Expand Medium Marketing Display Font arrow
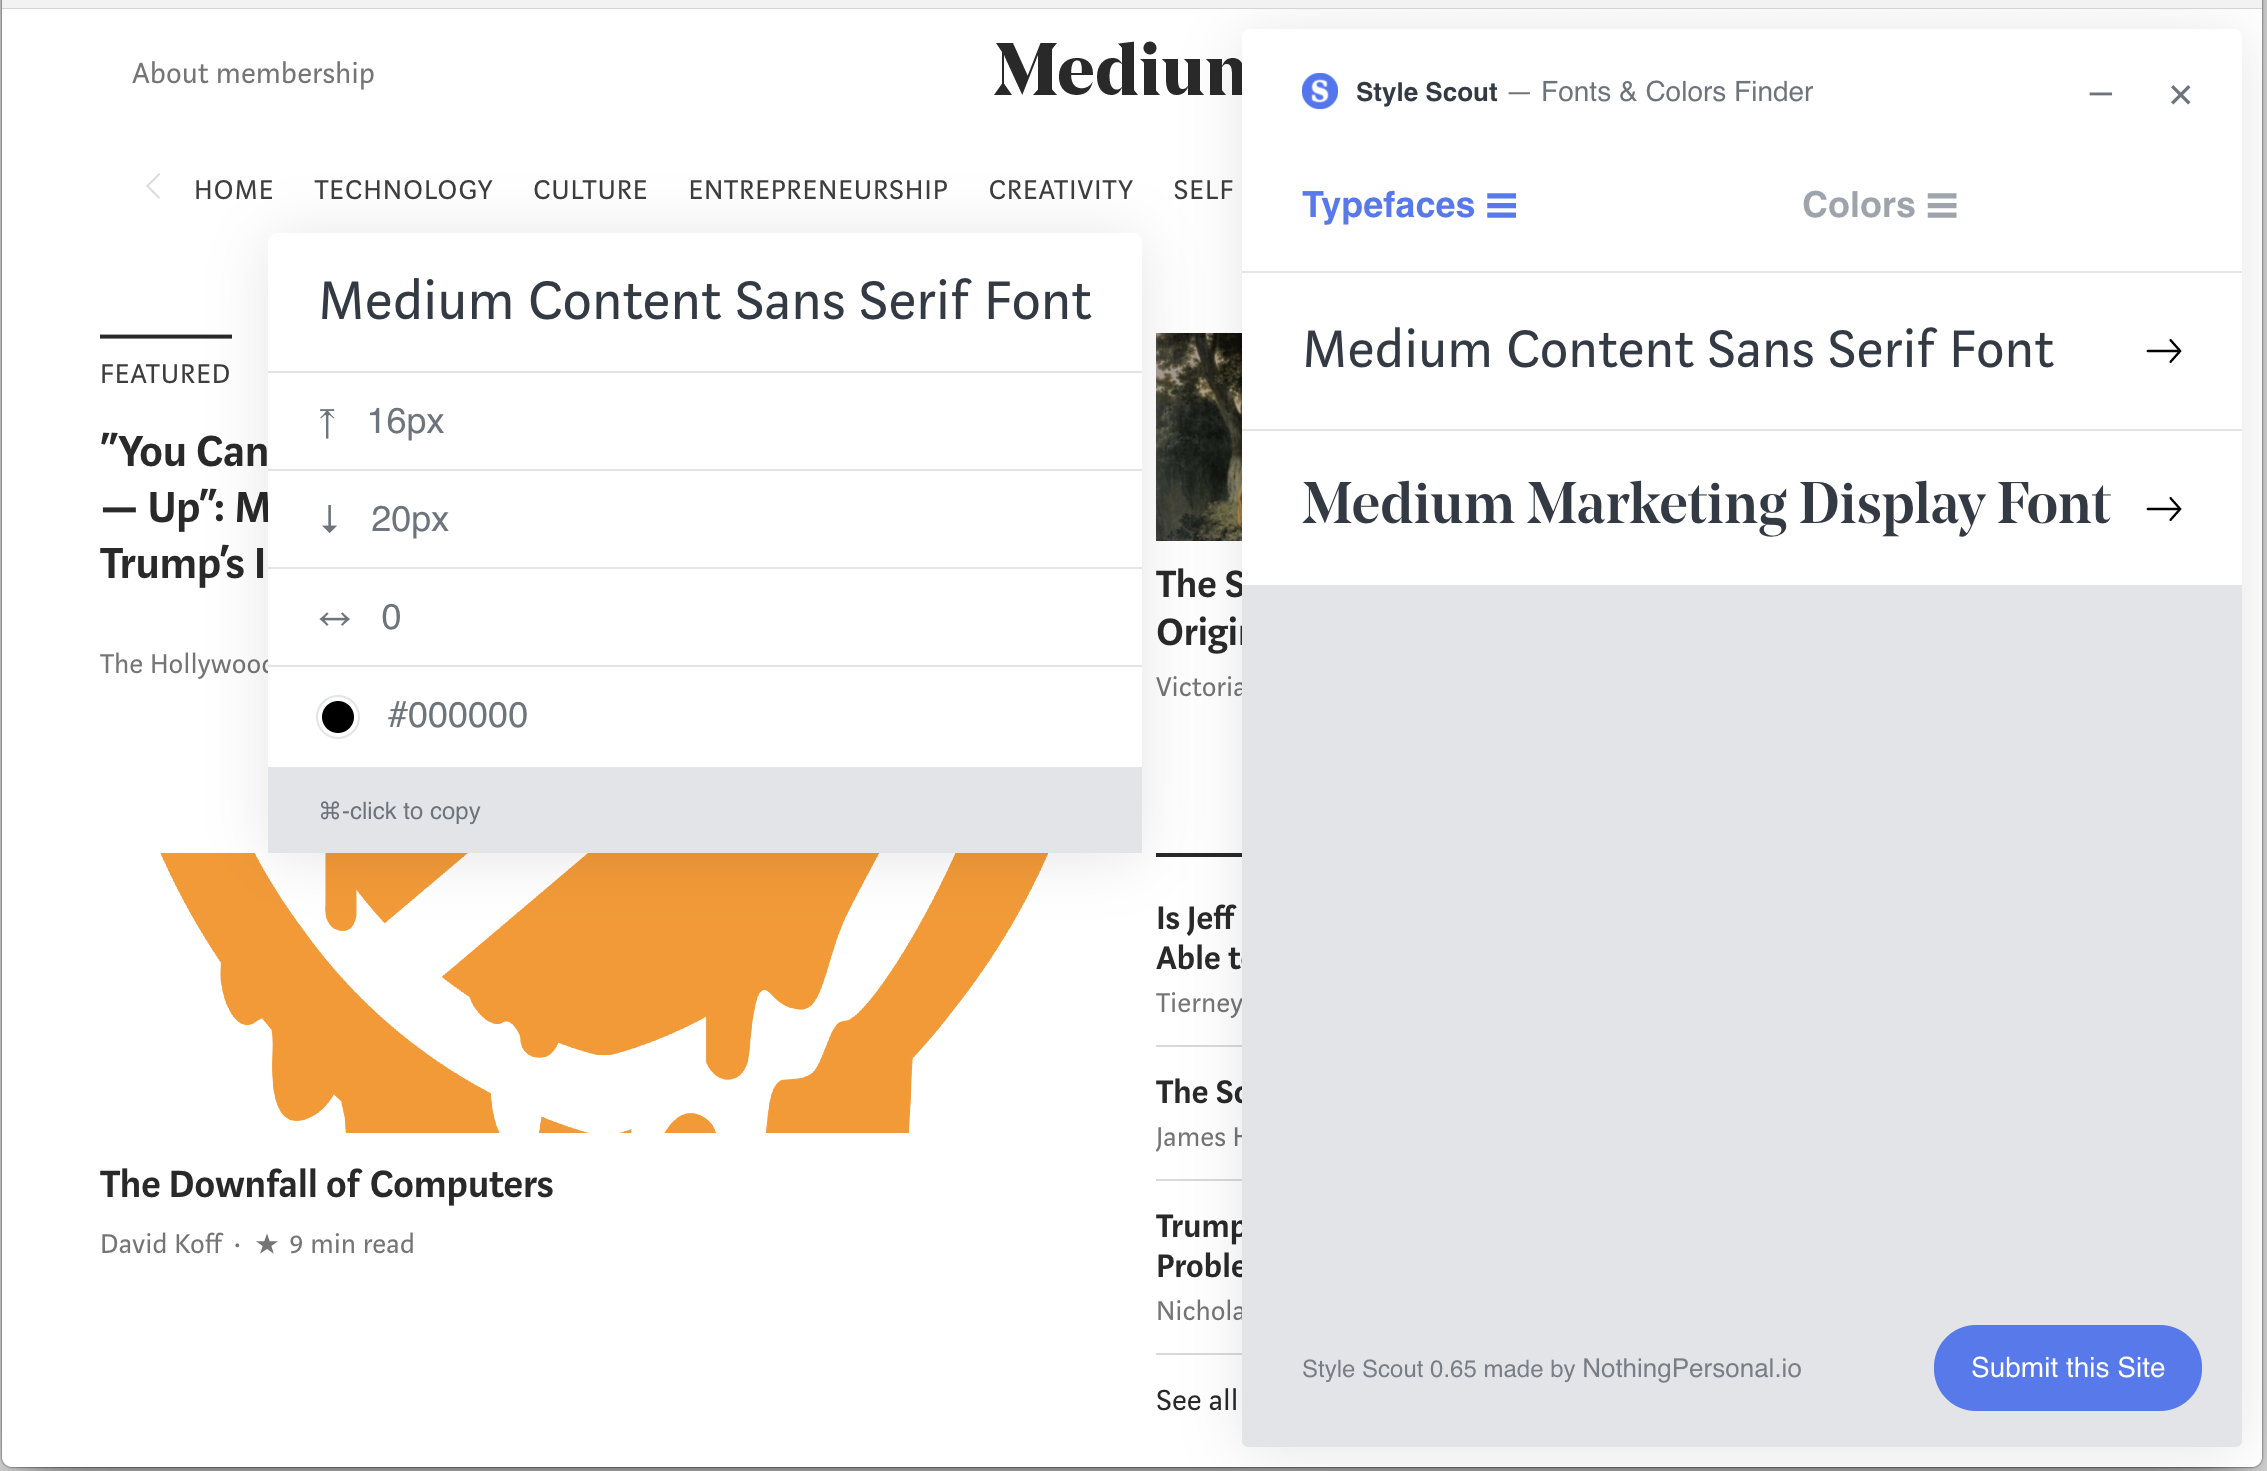This screenshot has height=1471, width=2267. click(2164, 509)
